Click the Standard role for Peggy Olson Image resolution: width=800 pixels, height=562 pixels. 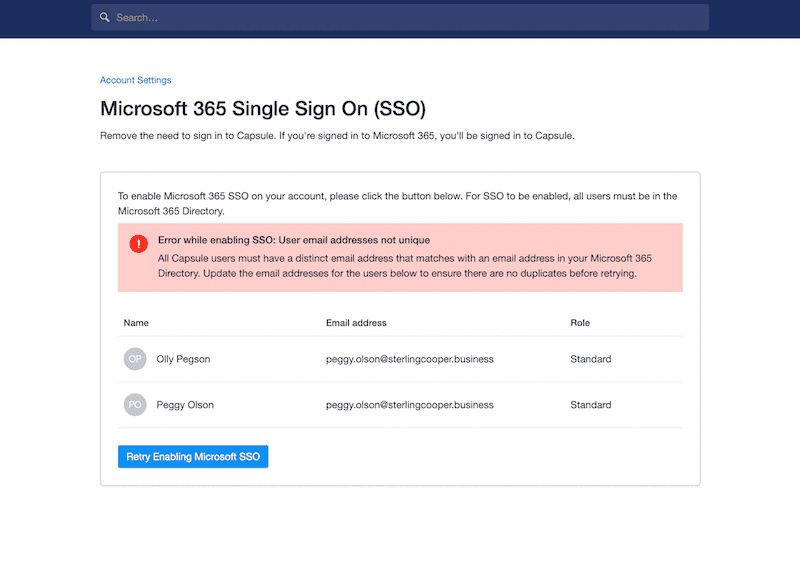tap(590, 405)
